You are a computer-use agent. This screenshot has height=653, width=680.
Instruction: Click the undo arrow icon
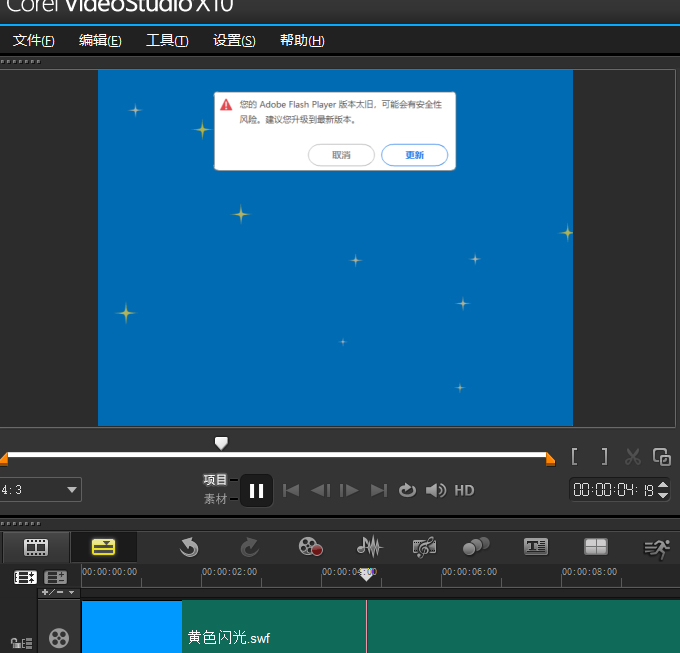189,547
